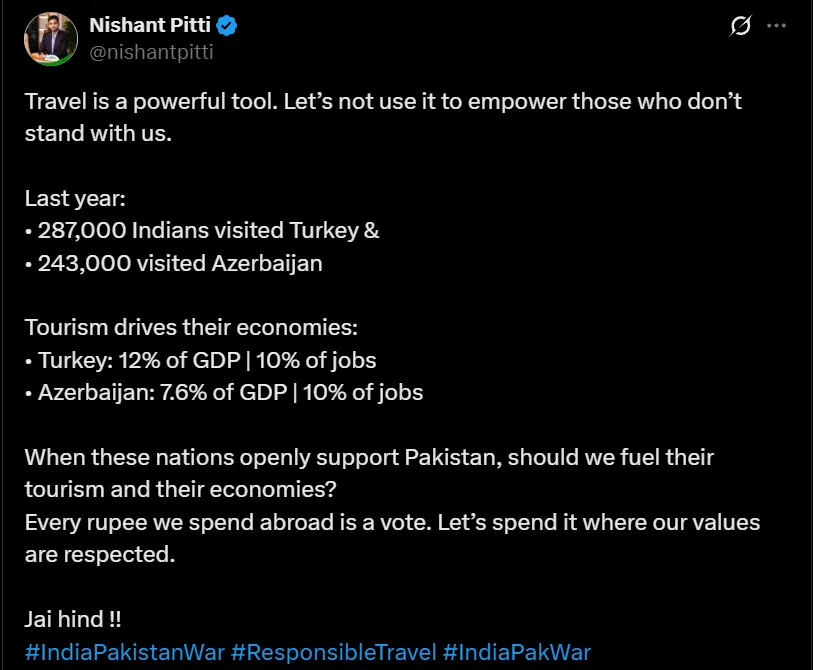813x670 pixels.
Task: Follow the #IndiaPakistanWar hashtag
Action: click(124, 652)
